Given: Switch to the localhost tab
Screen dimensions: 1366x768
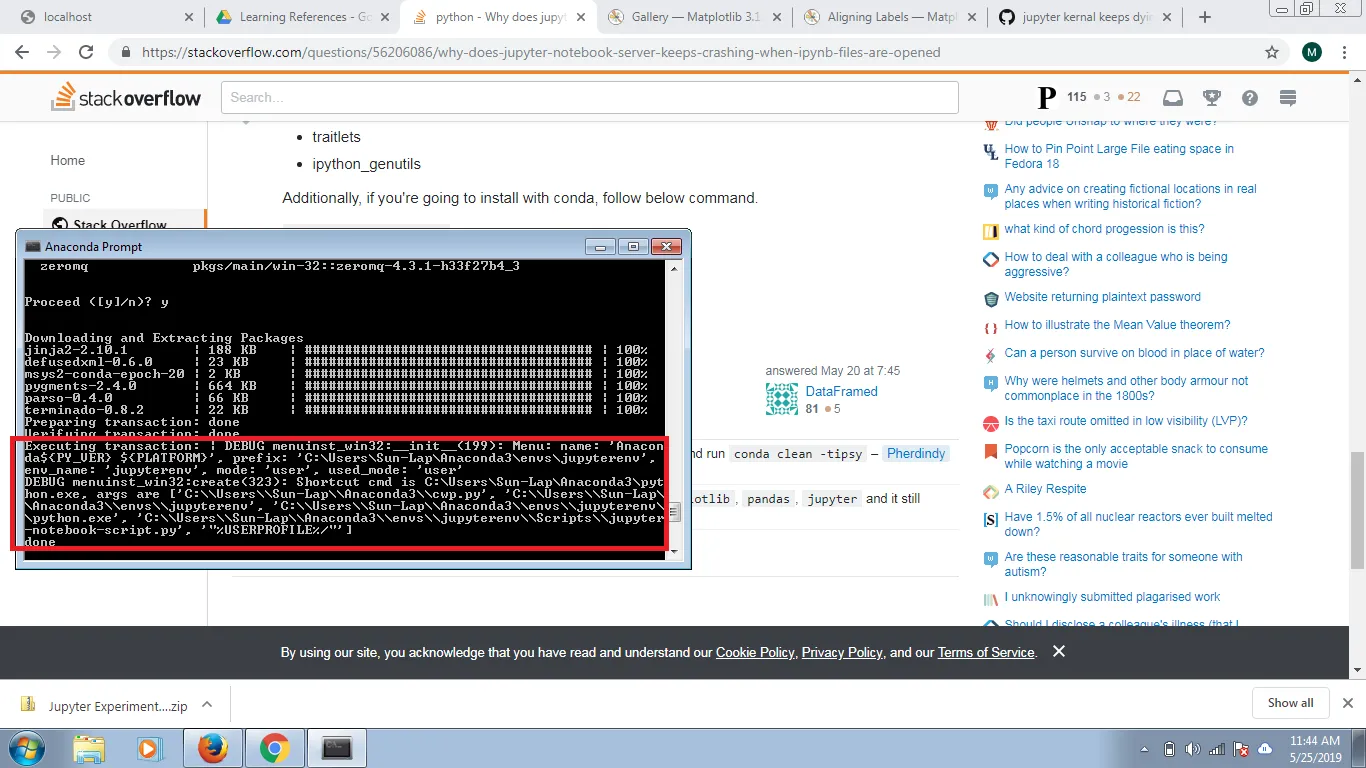Looking at the screenshot, I should coord(105,17).
